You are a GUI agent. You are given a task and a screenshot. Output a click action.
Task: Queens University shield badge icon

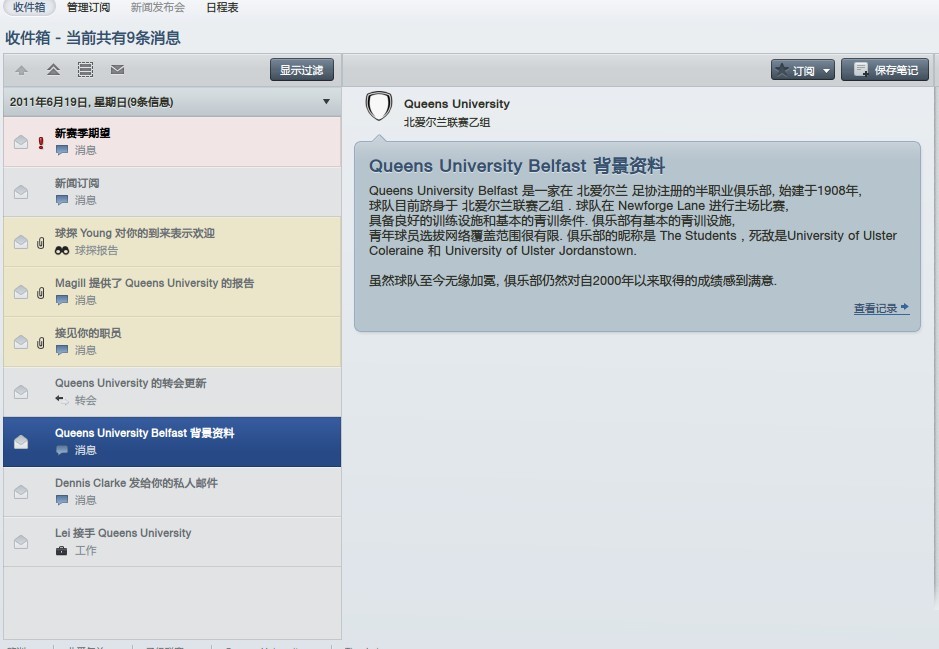pyautogui.click(x=379, y=106)
